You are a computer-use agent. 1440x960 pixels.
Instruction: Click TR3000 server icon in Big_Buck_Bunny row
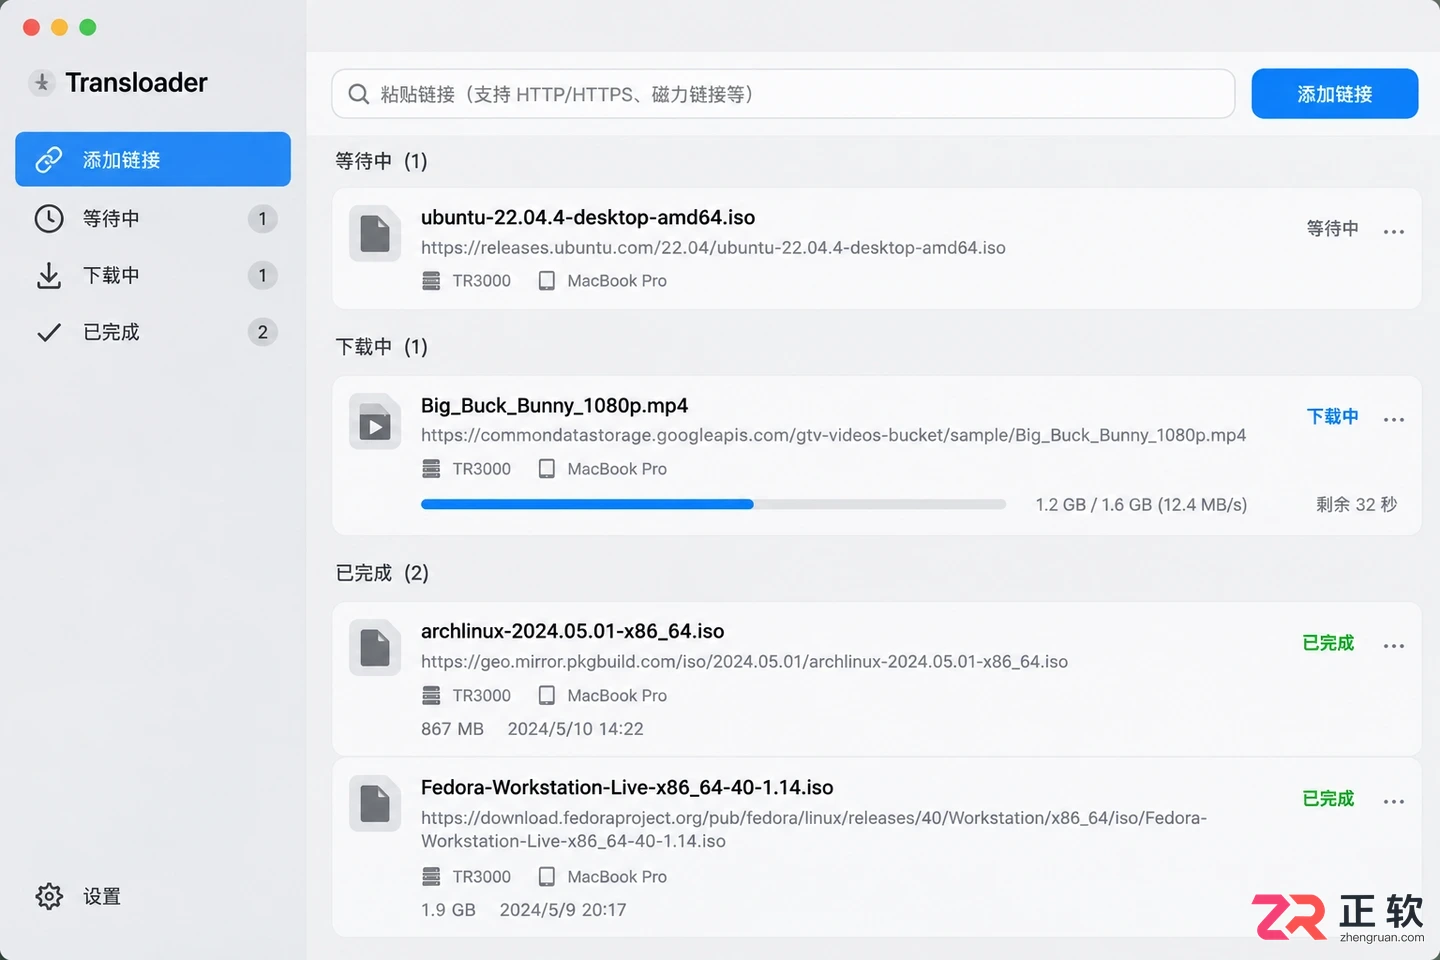point(431,469)
